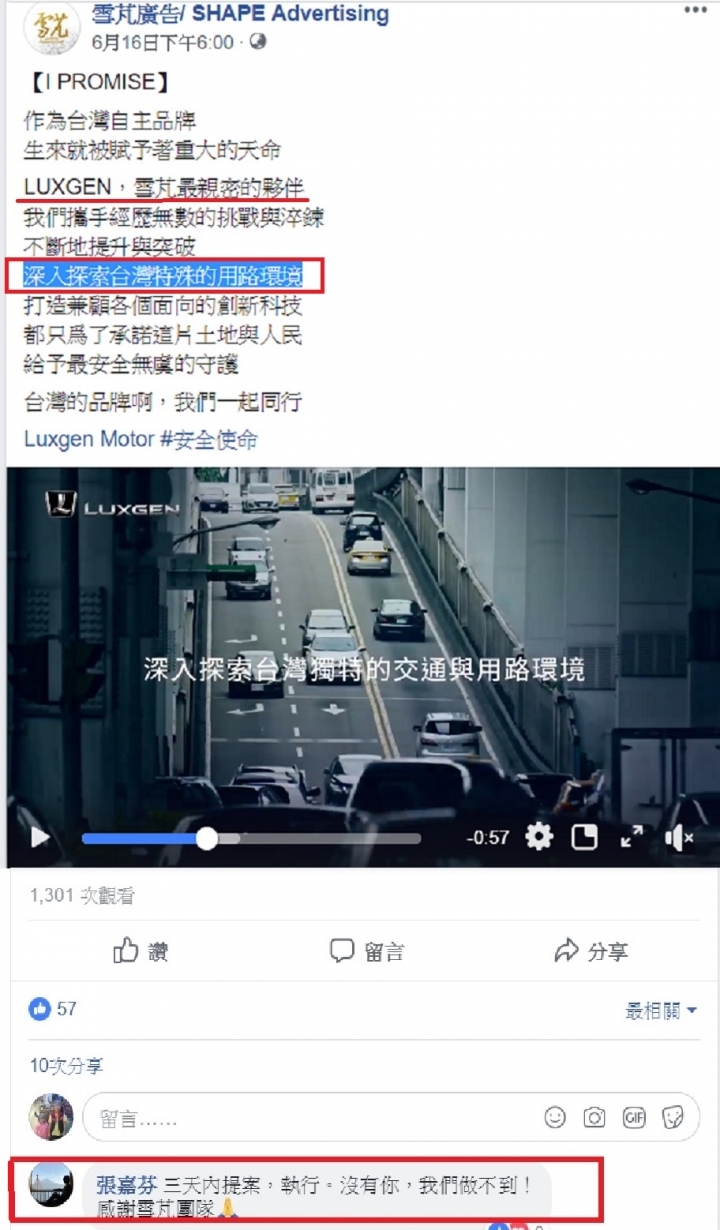Viewport: 720px width, 1230px height.
Task: Open the Luxgen Motor page link
Action: pyautogui.click(x=89, y=440)
